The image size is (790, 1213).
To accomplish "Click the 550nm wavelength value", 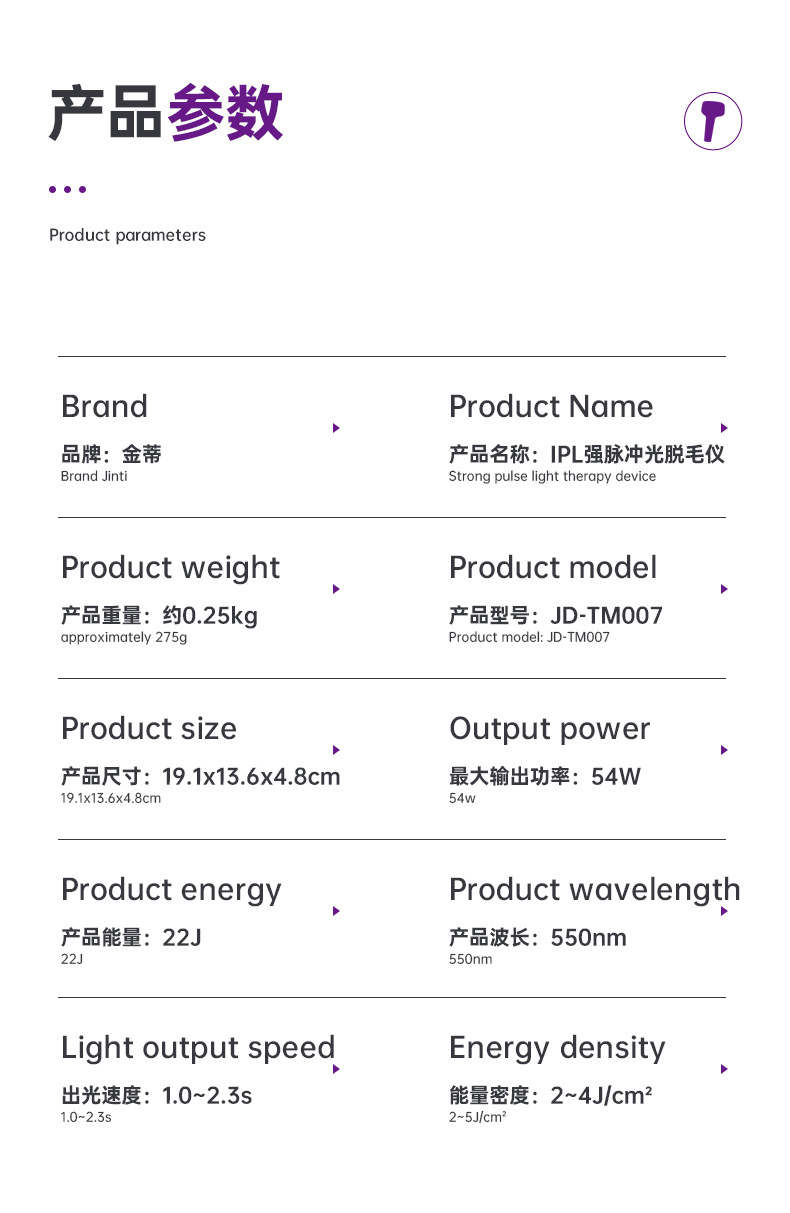I will tap(589, 938).
